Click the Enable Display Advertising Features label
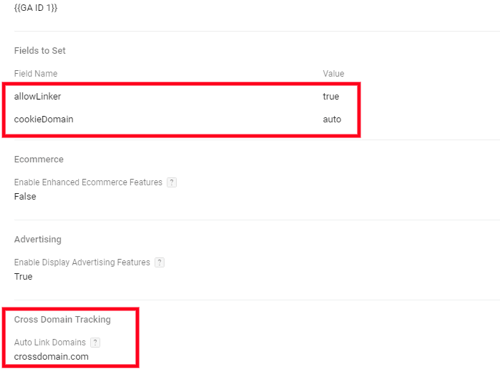The height and width of the screenshot is (372, 500). click(82, 263)
